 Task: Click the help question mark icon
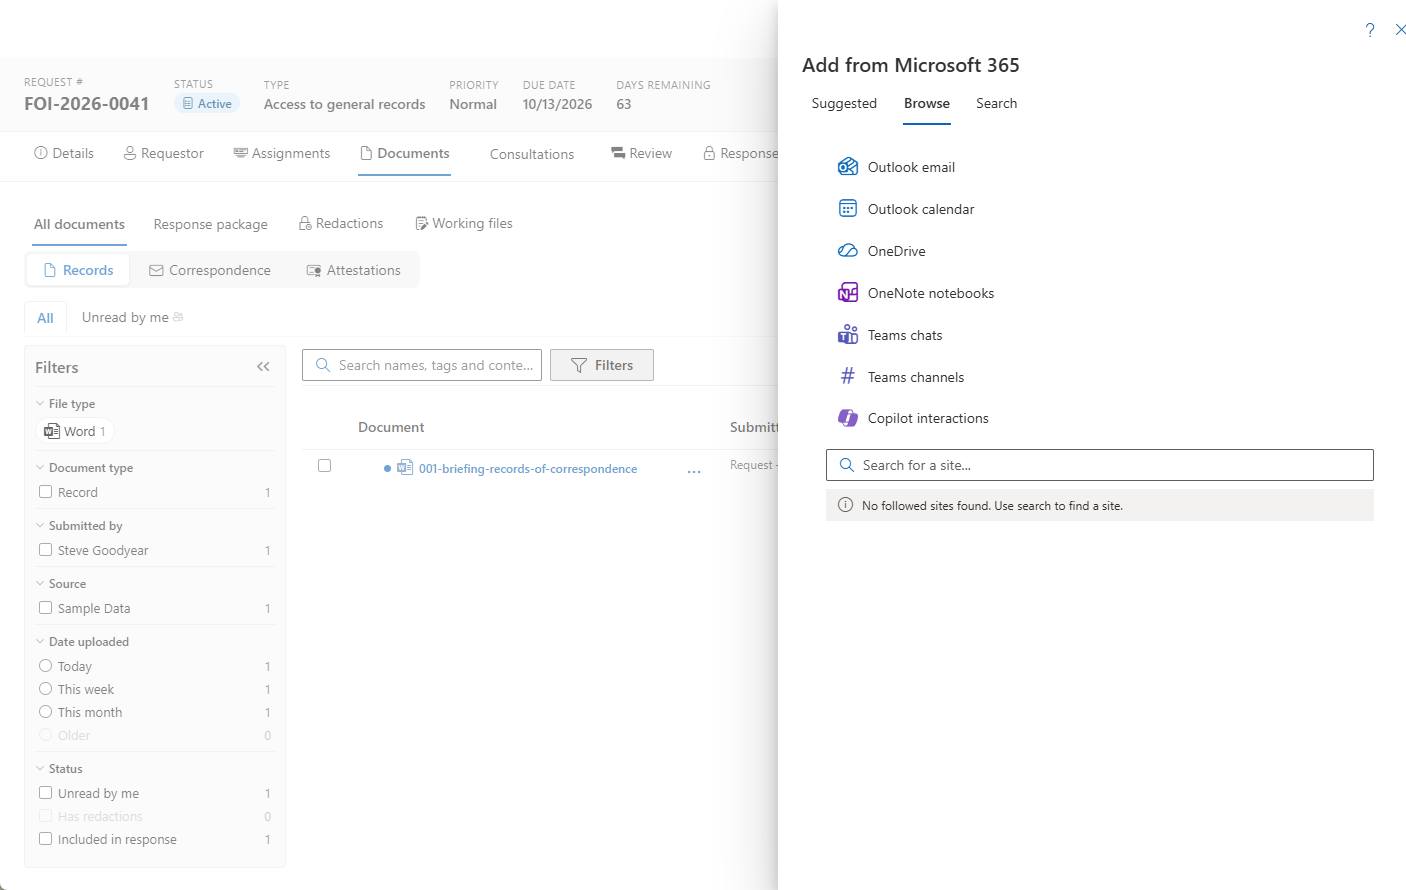[1370, 30]
